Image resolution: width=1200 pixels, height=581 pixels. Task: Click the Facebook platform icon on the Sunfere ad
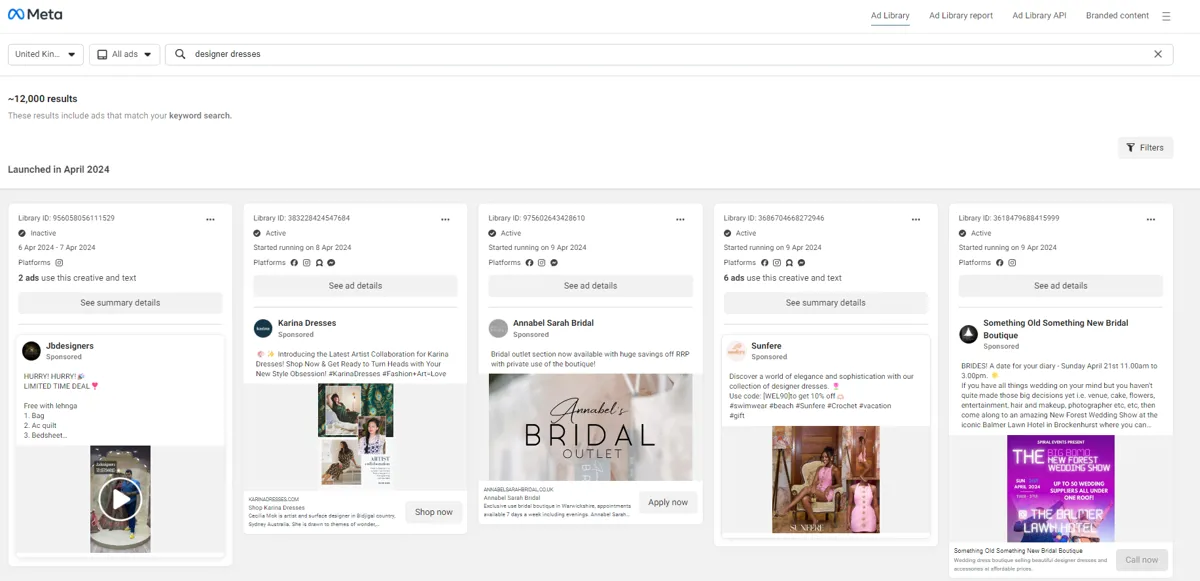(x=764, y=263)
